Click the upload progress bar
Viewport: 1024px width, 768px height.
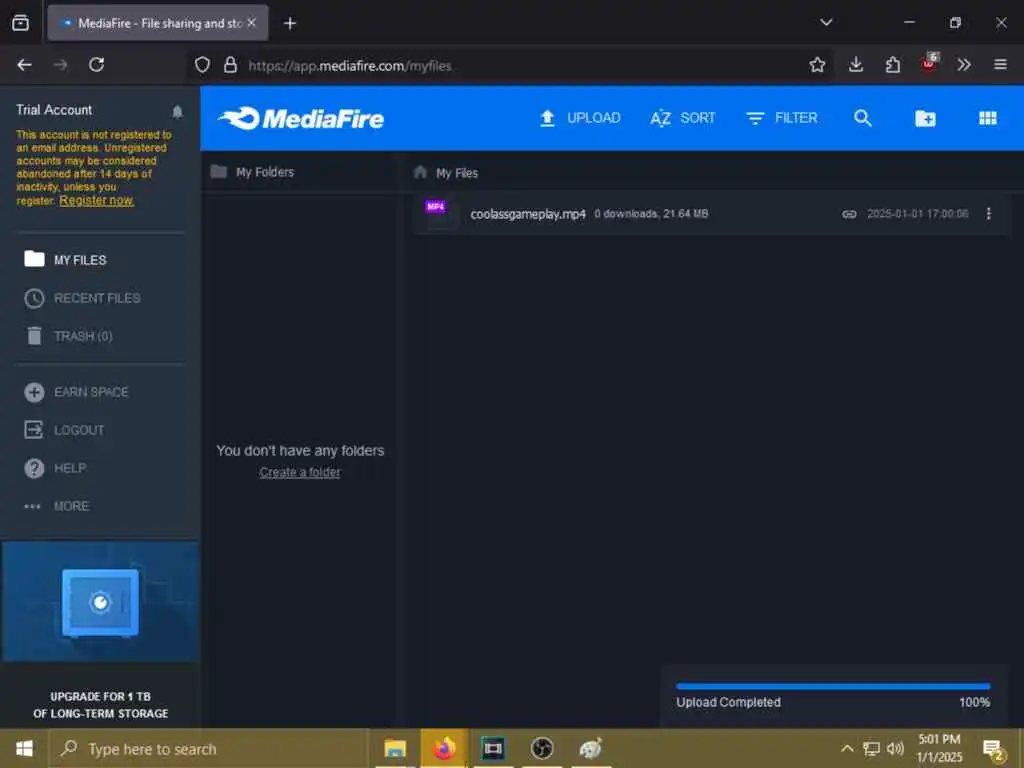[x=833, y=686]
